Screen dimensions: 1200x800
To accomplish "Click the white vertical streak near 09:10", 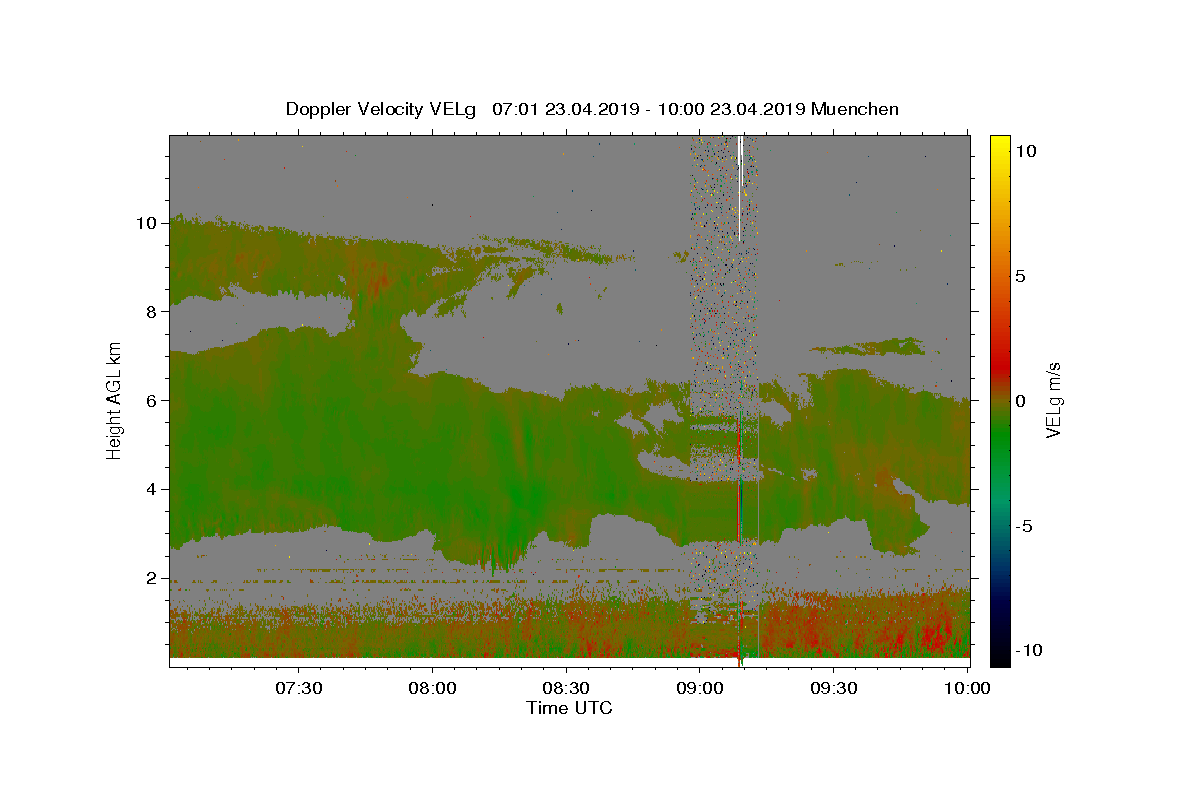I will tap(740, 188).
